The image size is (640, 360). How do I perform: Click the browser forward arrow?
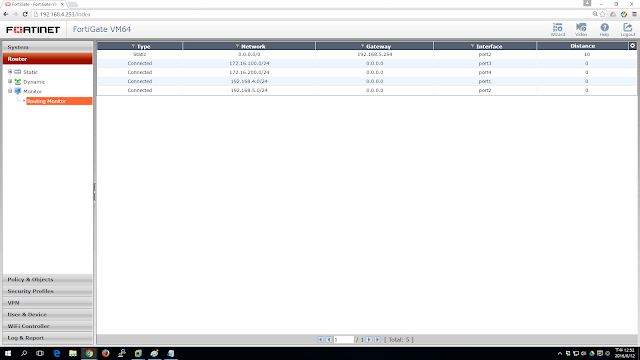pyautogui.click(x=16, y=14)
